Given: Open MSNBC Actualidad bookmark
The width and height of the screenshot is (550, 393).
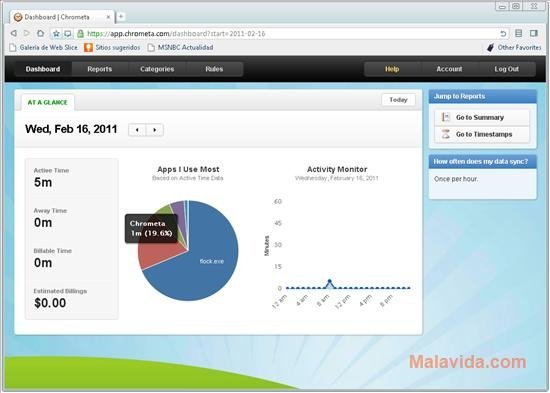Looking at the screenshot, I should point(180,47).
